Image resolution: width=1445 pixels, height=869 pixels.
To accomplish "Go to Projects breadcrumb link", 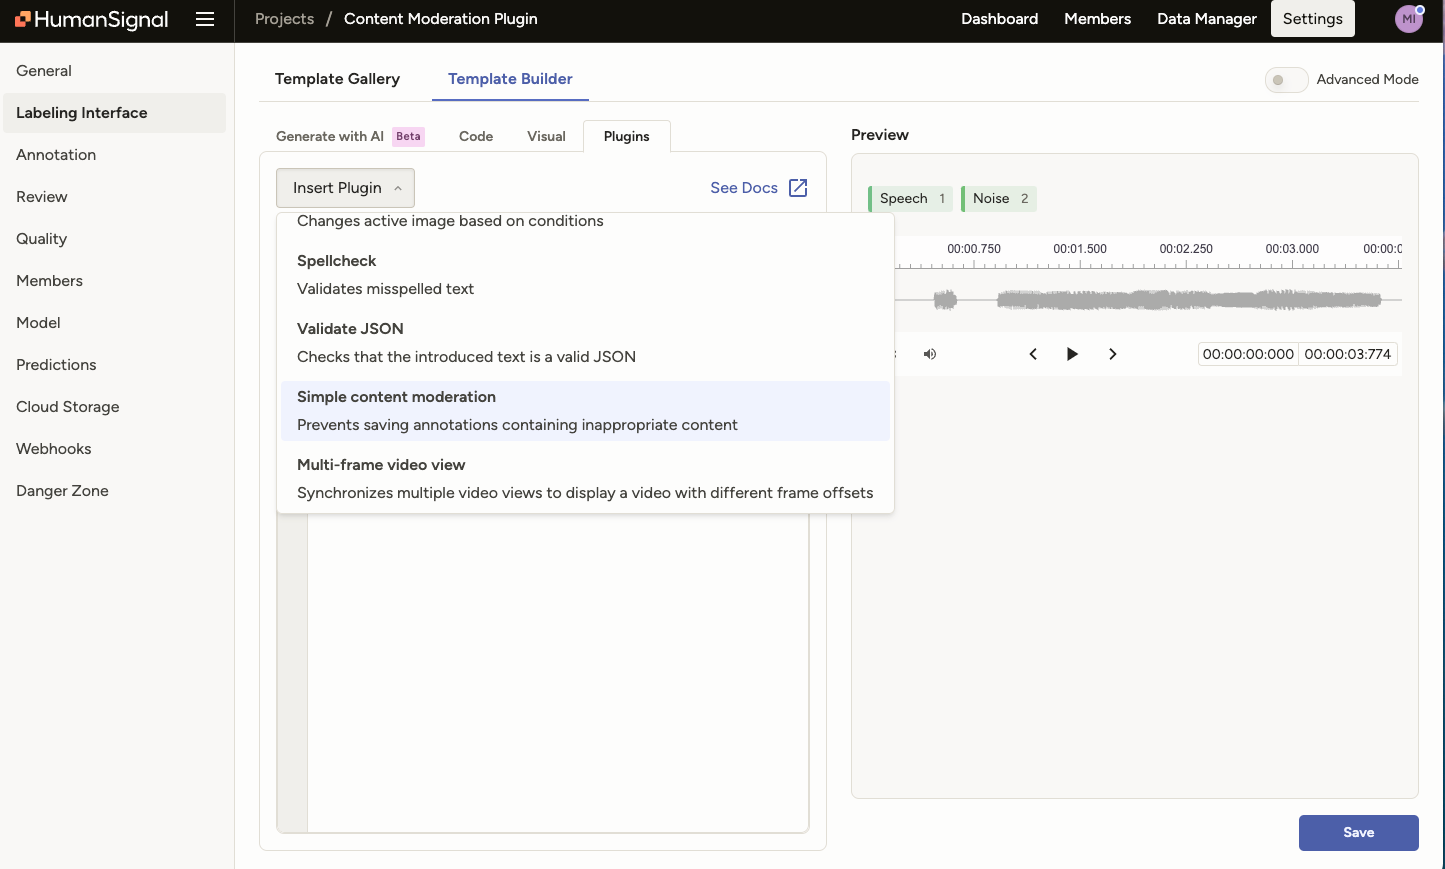I will click(284, 19).
